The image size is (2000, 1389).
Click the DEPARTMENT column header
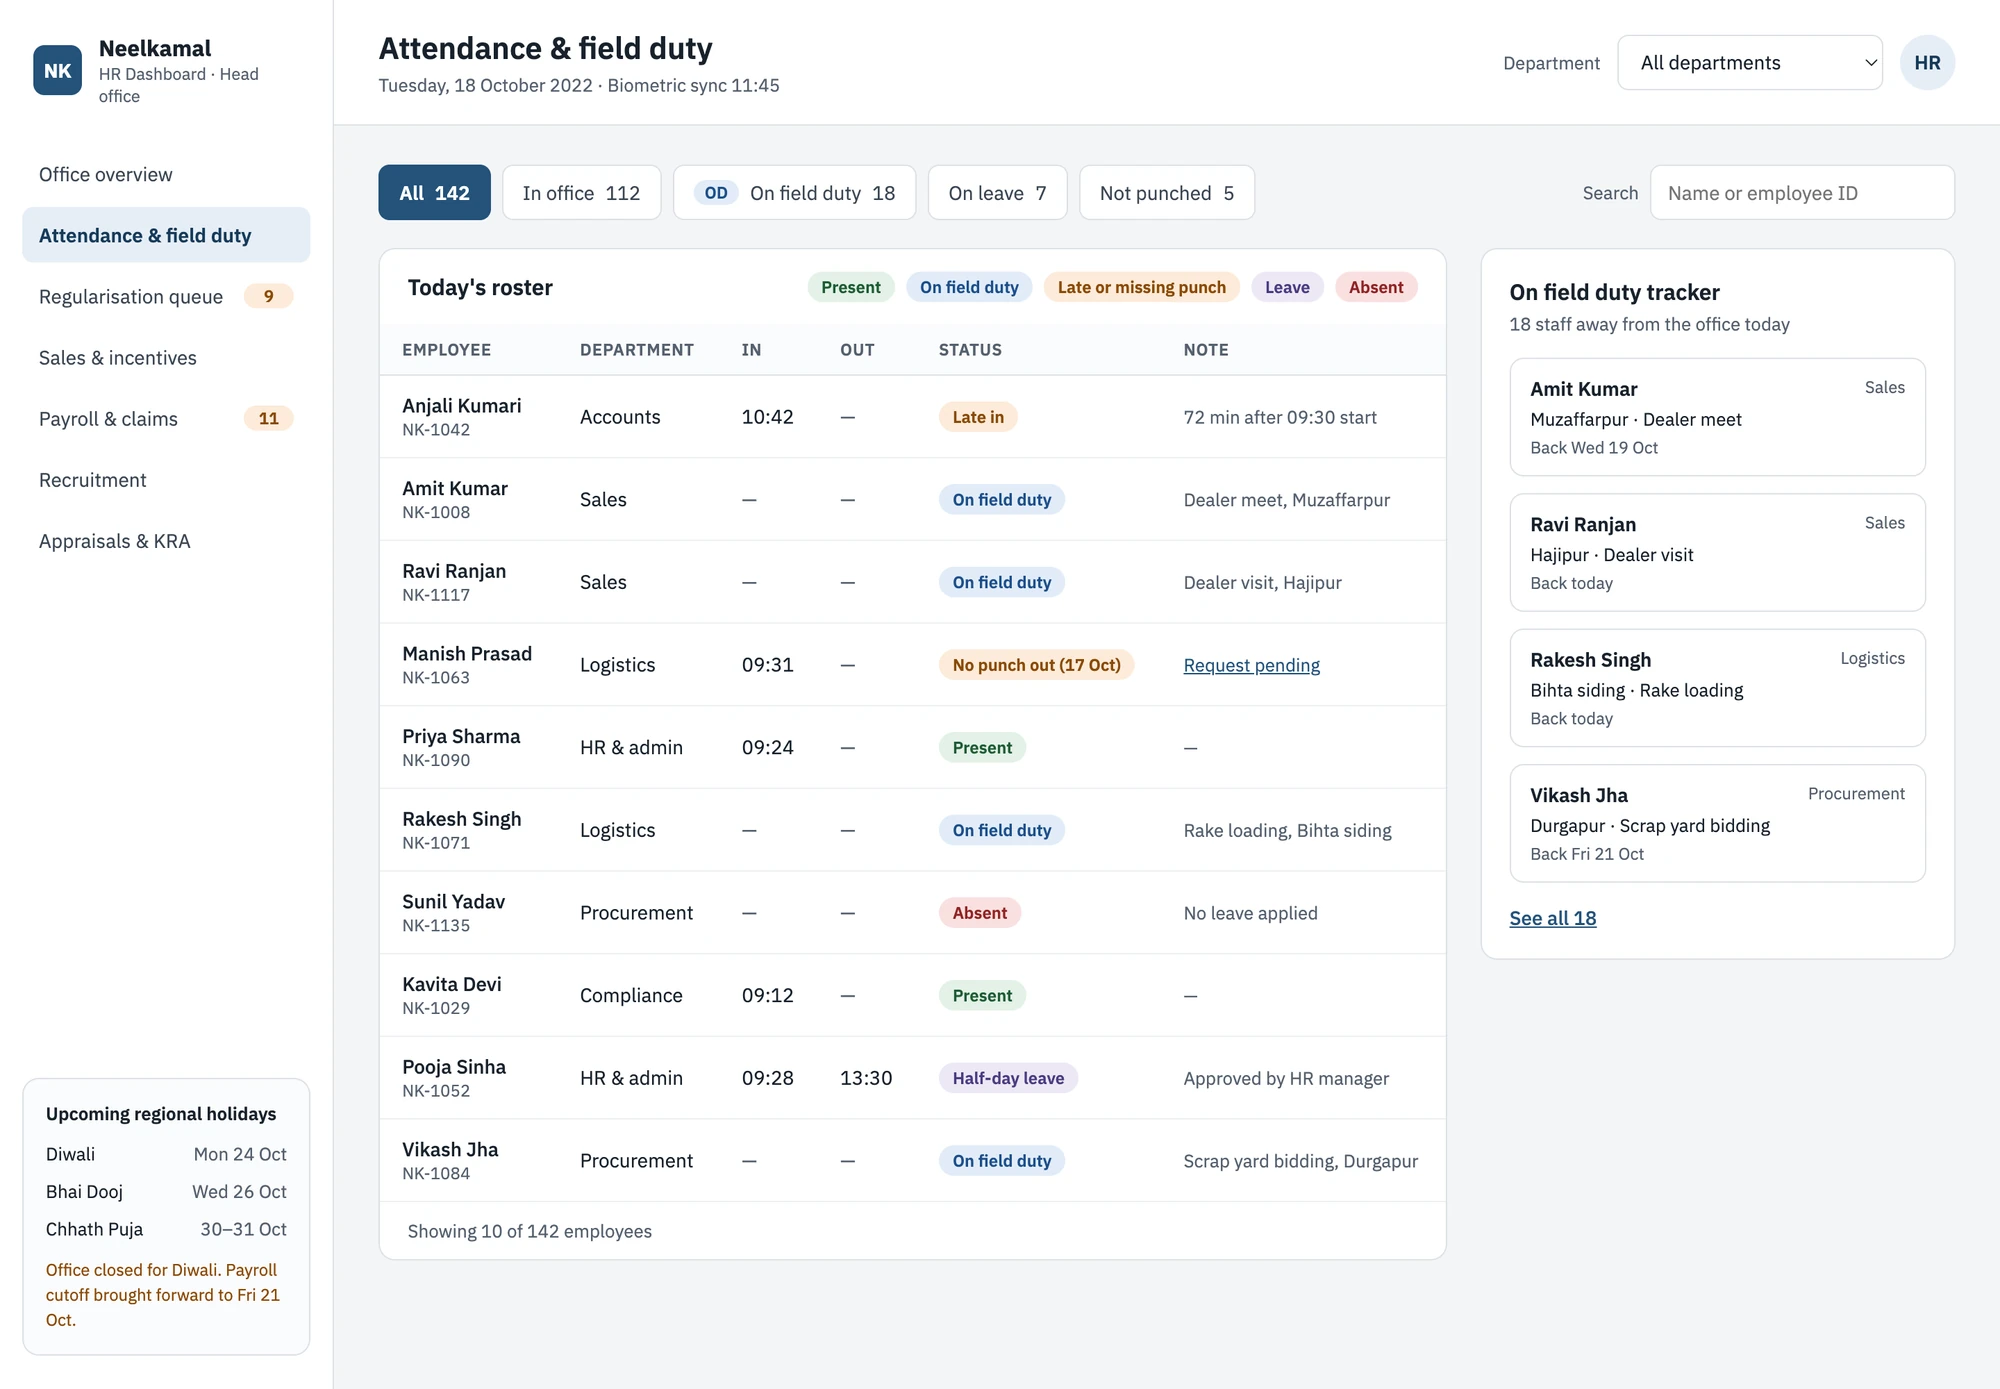click(637, 350)
